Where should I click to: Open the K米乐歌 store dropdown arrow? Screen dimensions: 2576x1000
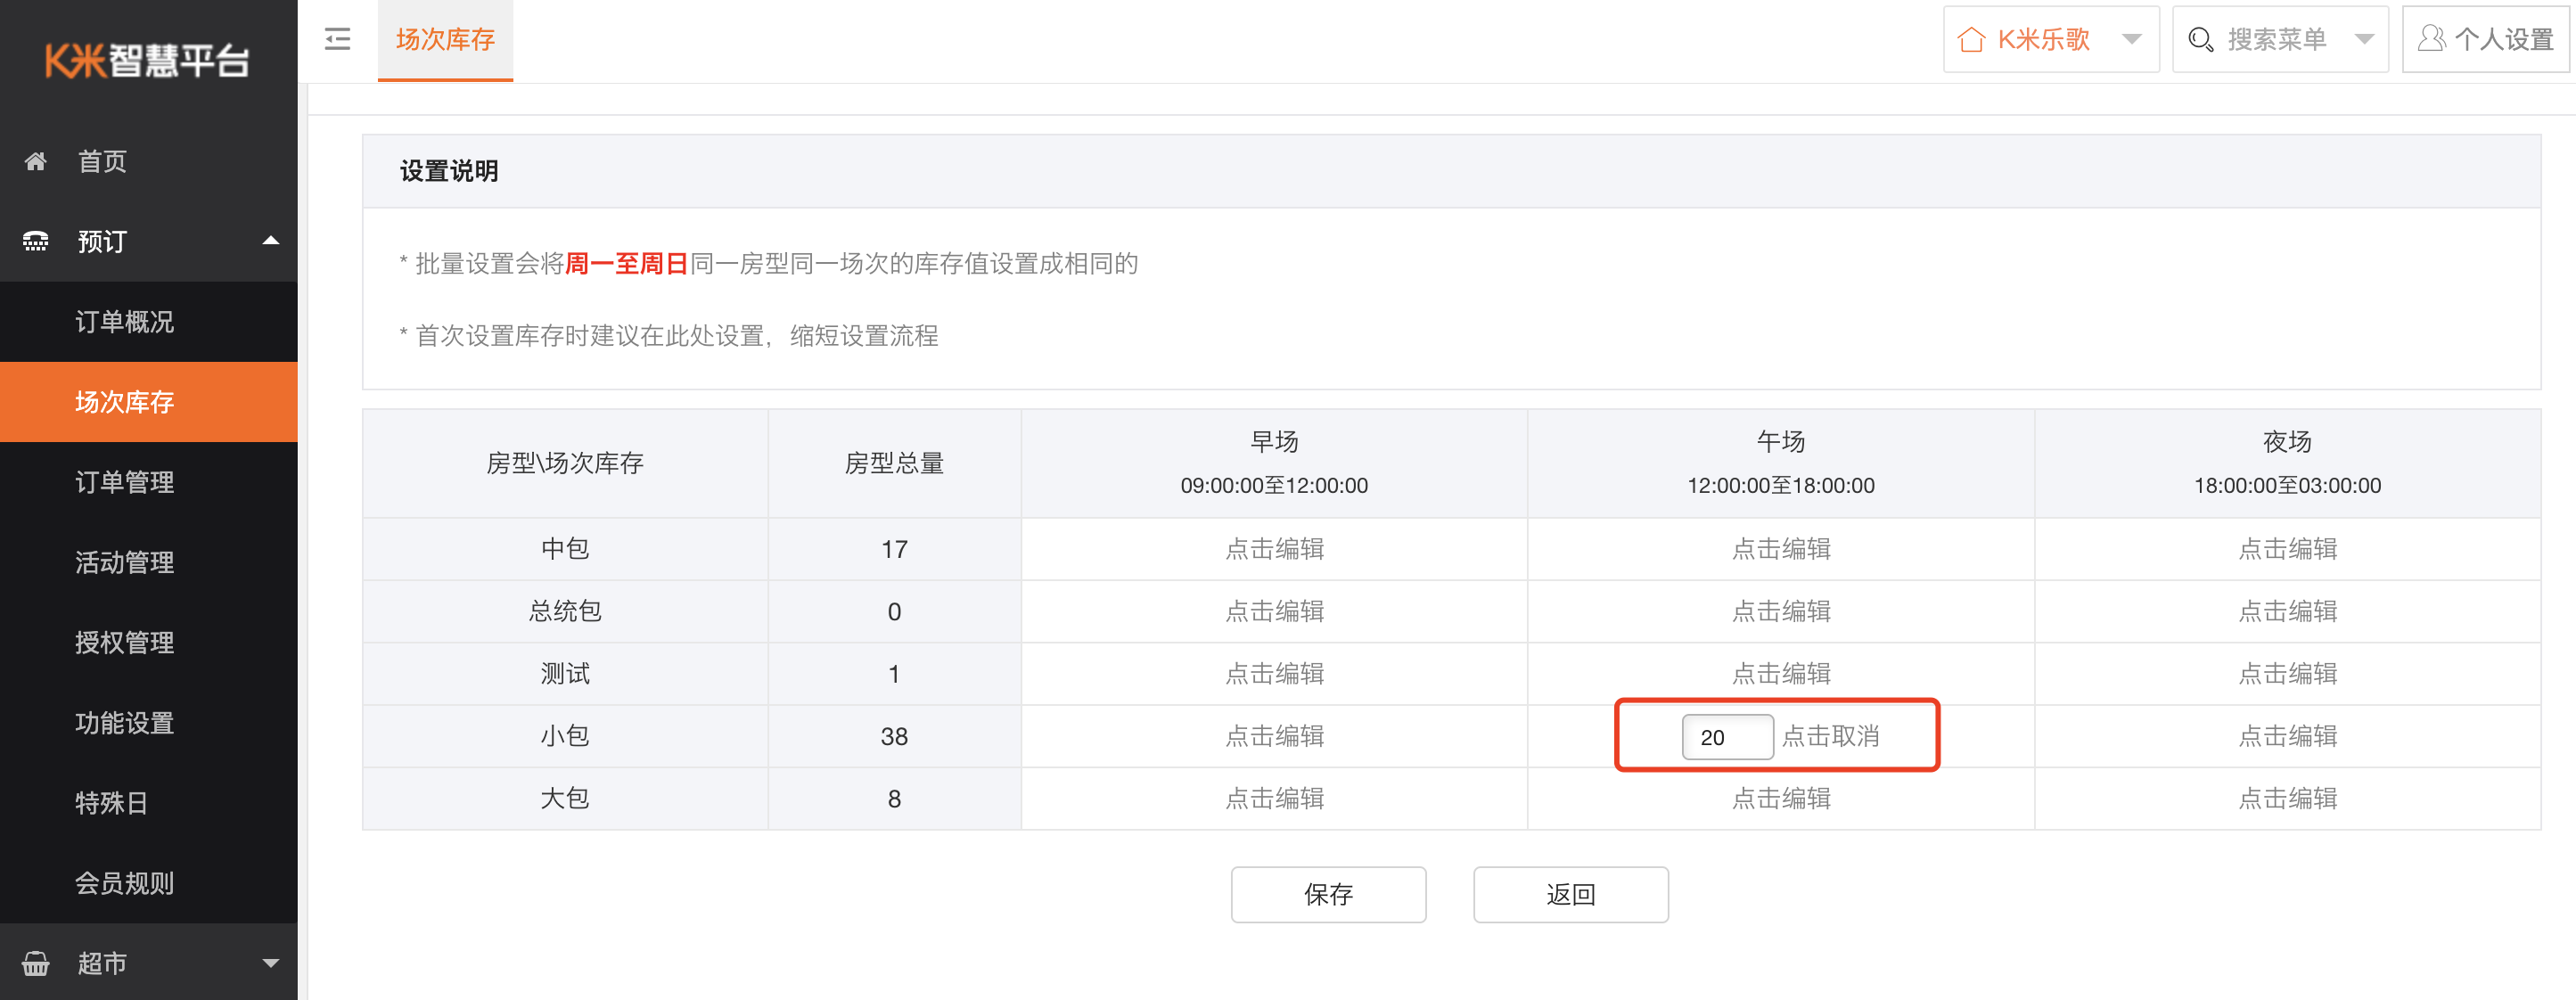coord(2132,39)
